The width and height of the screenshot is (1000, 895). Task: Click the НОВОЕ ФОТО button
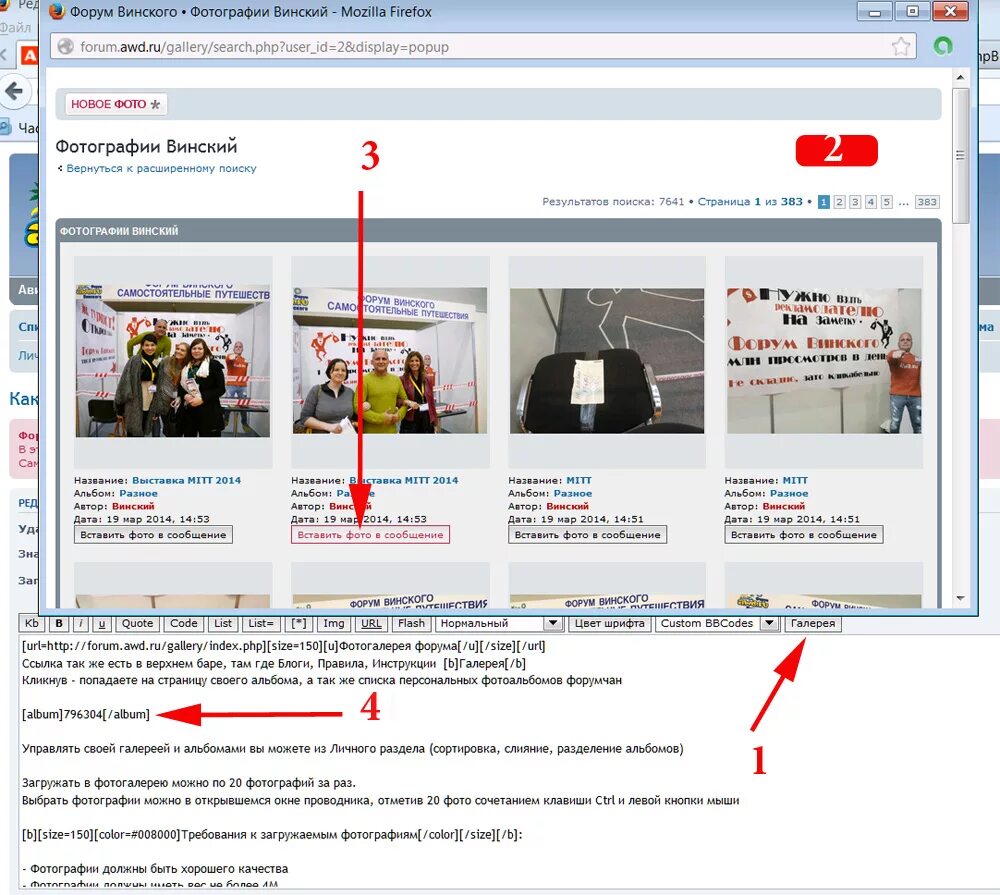tap(116, 104)
